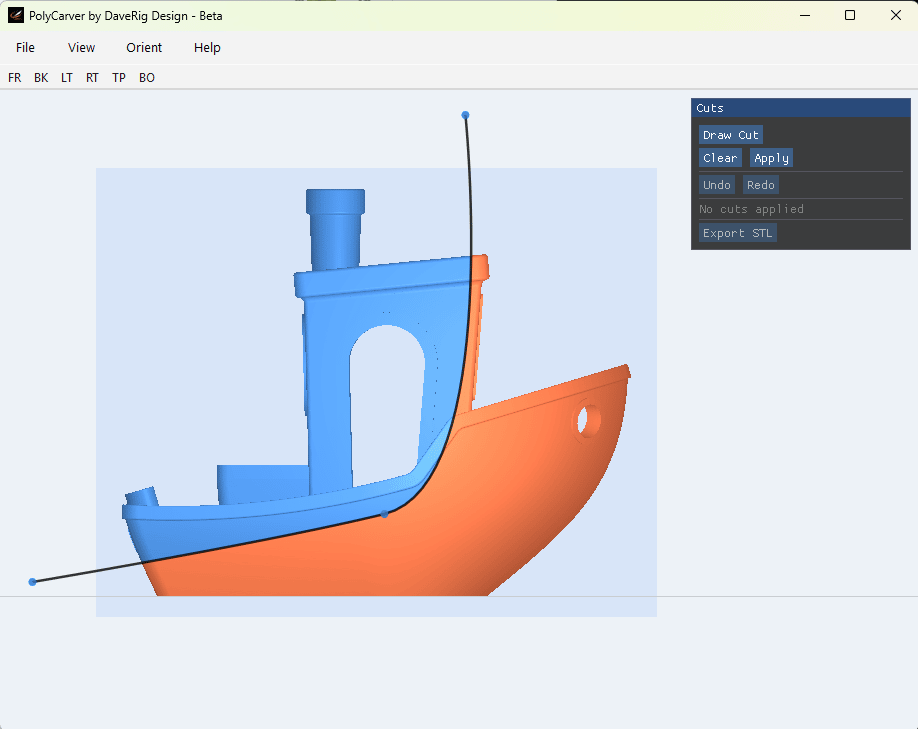Switch to back view with BK
Viewport: 918px width, 729px height.
(41, 78)
